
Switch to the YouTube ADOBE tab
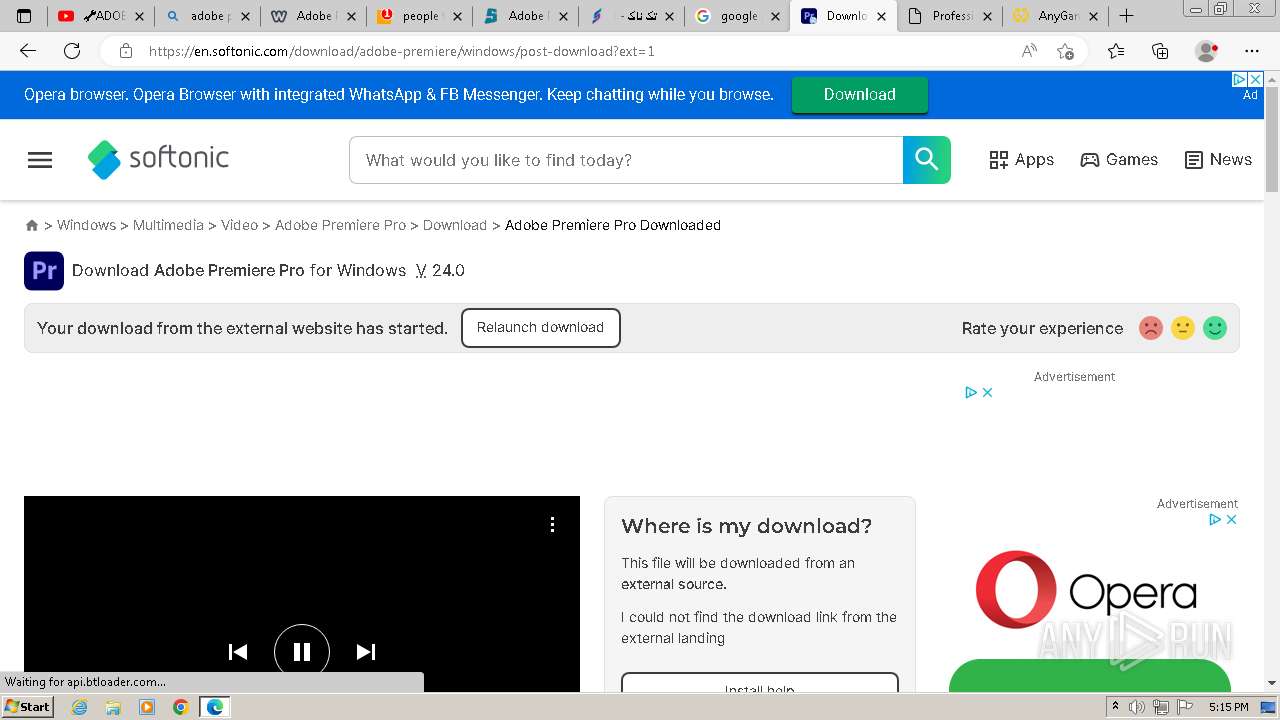[x=100, y=16]
